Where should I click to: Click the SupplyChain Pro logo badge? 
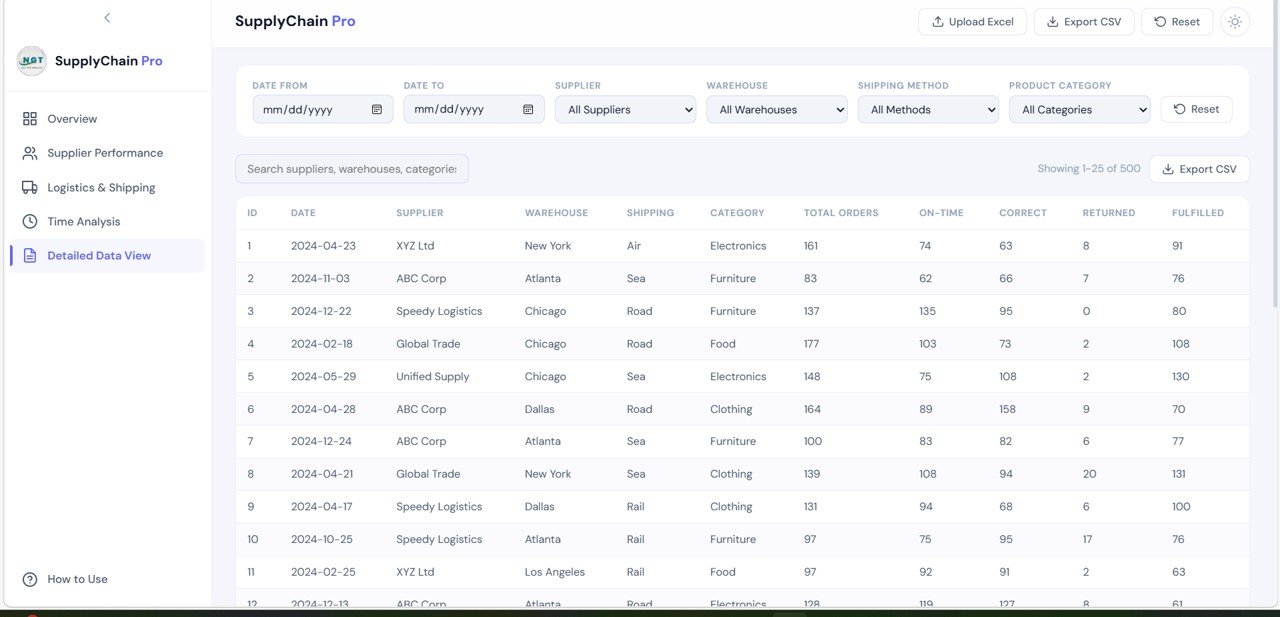(x=31, y=60)
